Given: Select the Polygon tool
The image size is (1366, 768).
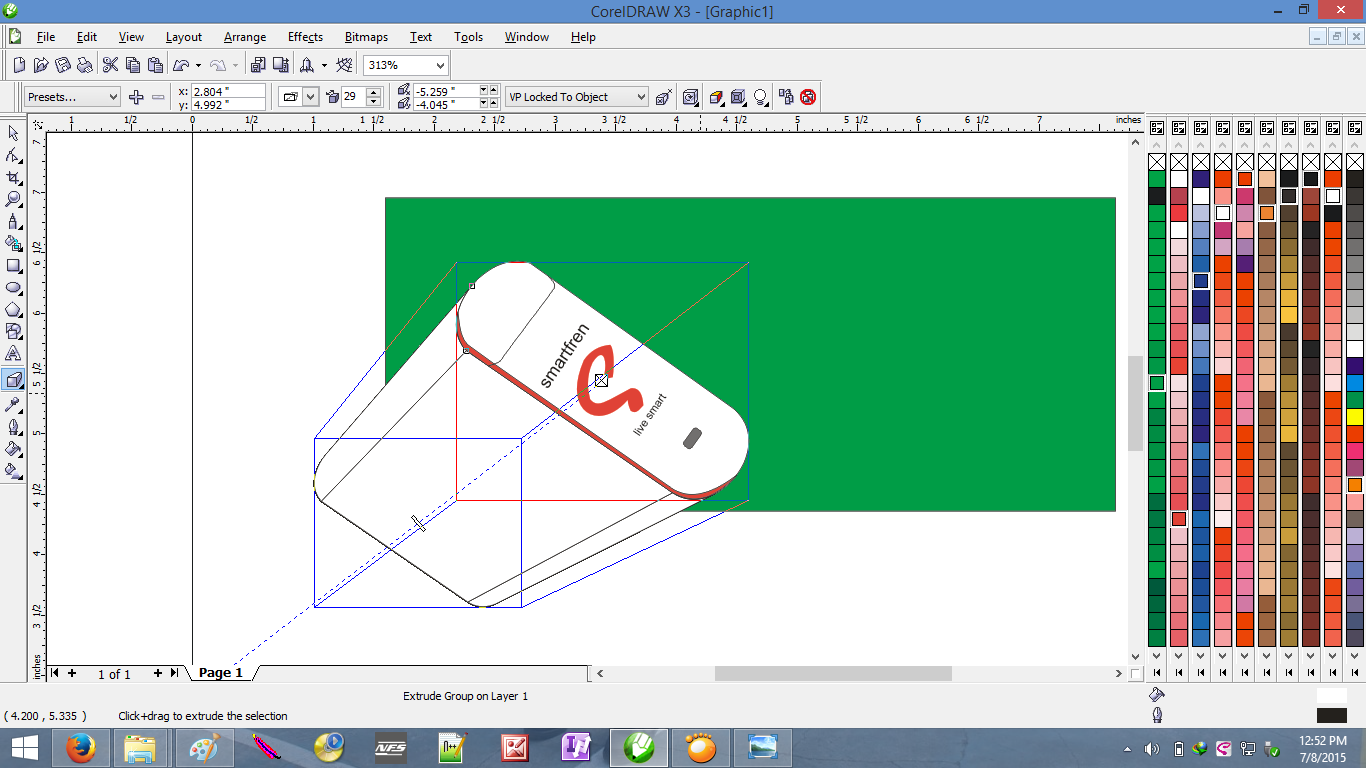Looking at the screenshot, I should click(13, 310).
